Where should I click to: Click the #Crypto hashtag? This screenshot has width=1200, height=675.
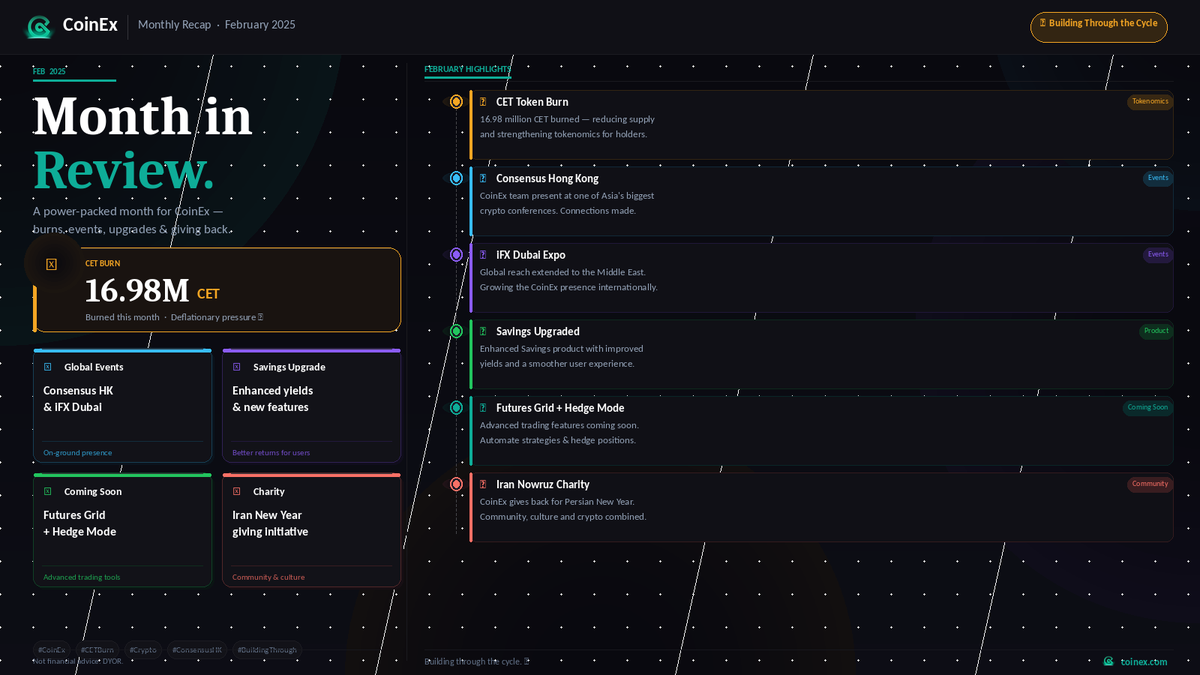(x=143, y=650)
